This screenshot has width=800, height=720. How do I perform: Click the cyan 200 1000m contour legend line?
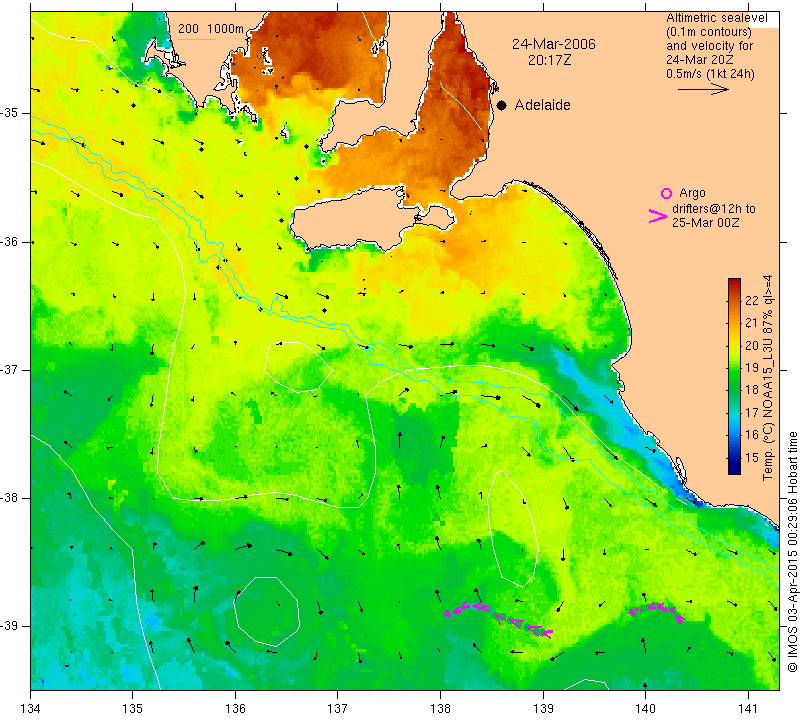[x=197, y=39]
